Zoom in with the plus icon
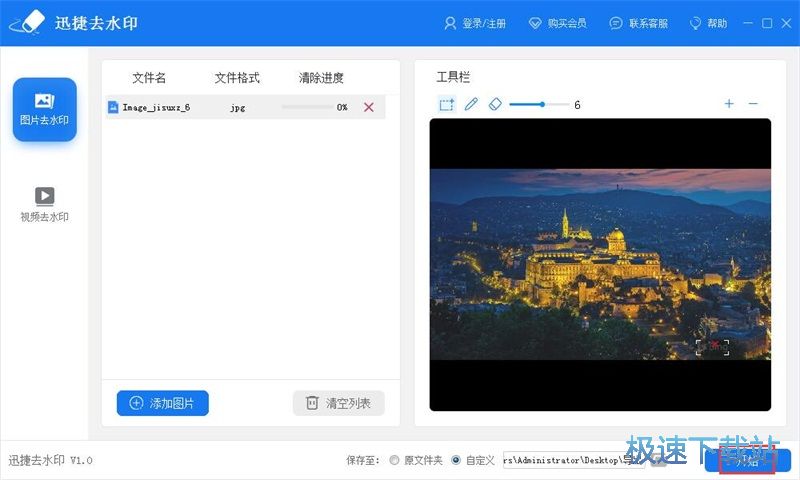This screenshot has width=800, height=480. [x=729, y=104]
